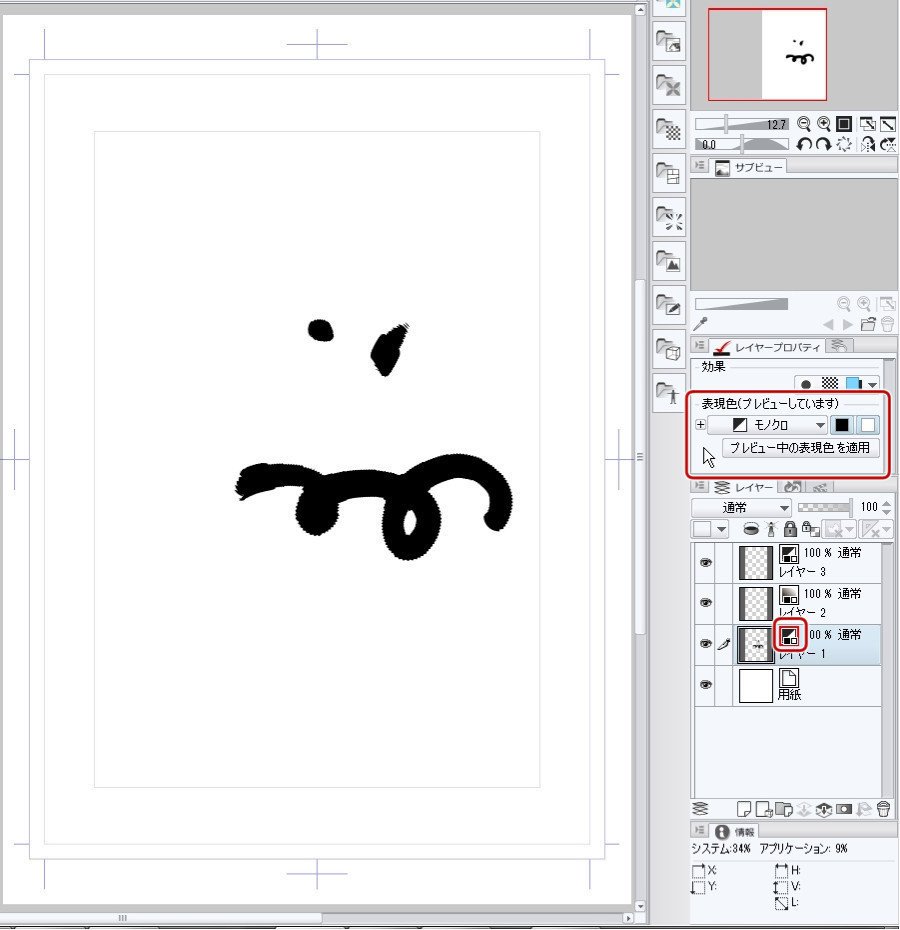Toggle black drawing color for monochrome
Screen dimensions: 900x930
point(842,425)
